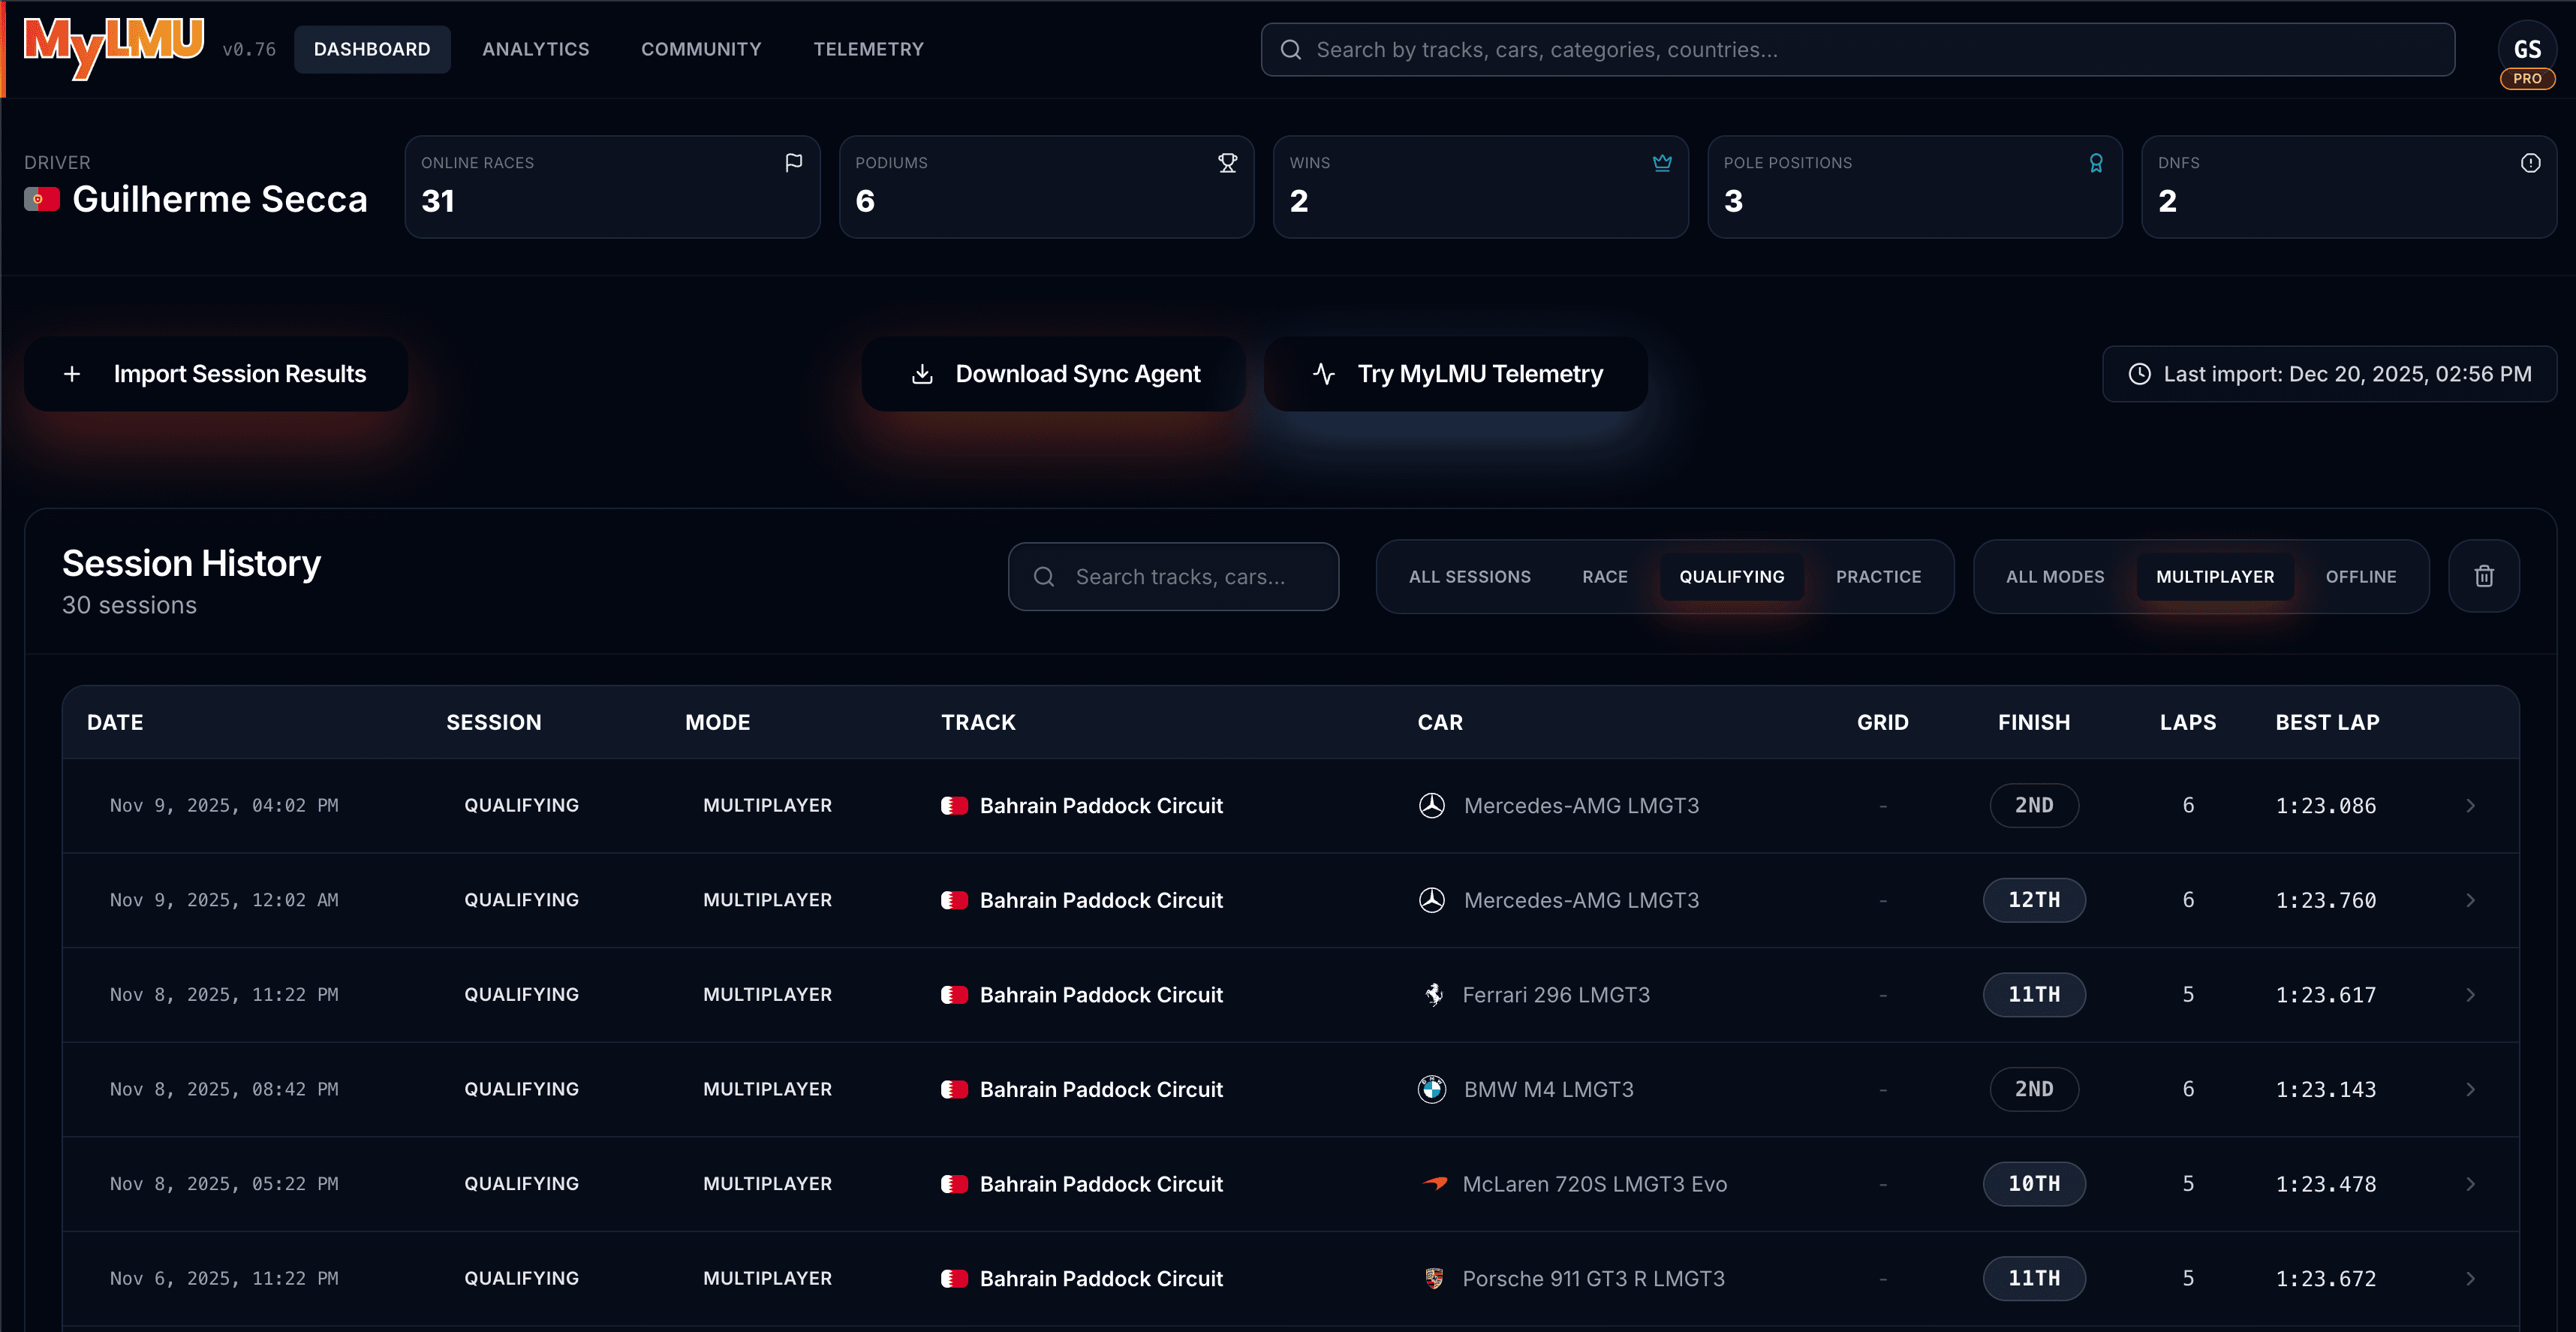Open the GS Pro profile avatar
The height and width of the screenshot is (1332, 2576).
[x=2527, y=47]
